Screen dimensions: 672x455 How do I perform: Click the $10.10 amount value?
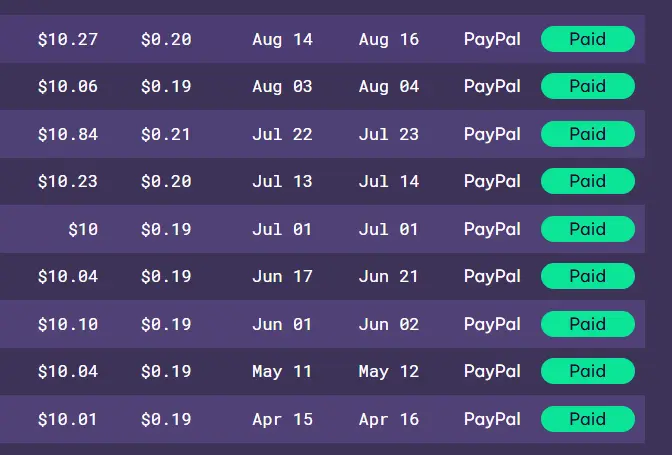[68, 324]
